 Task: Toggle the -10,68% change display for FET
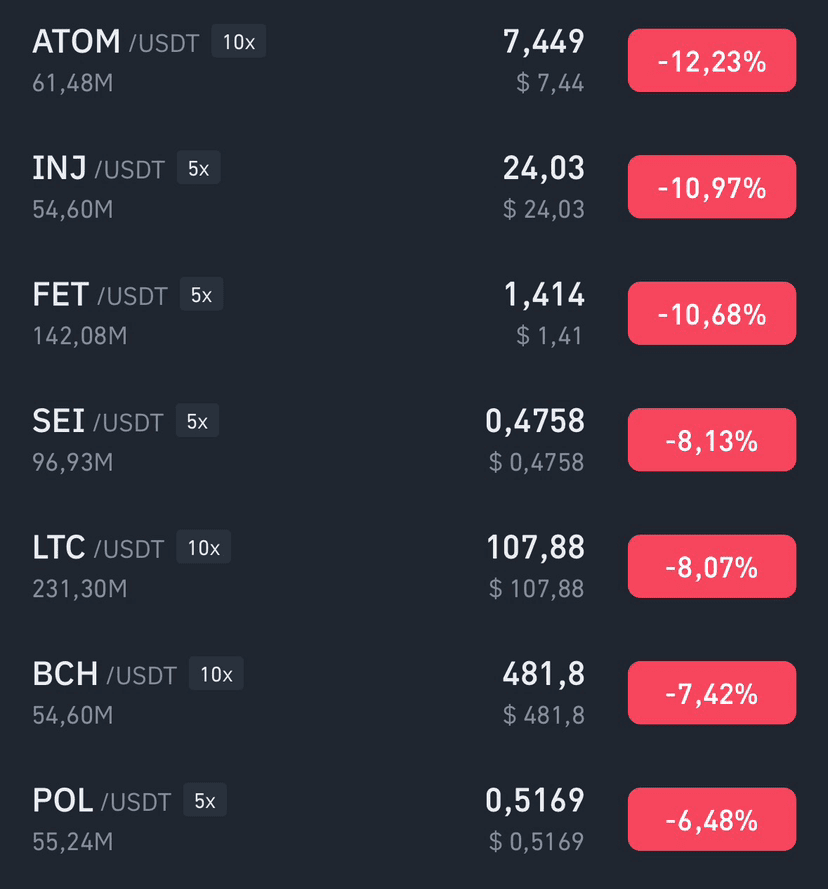click(712, 314)
